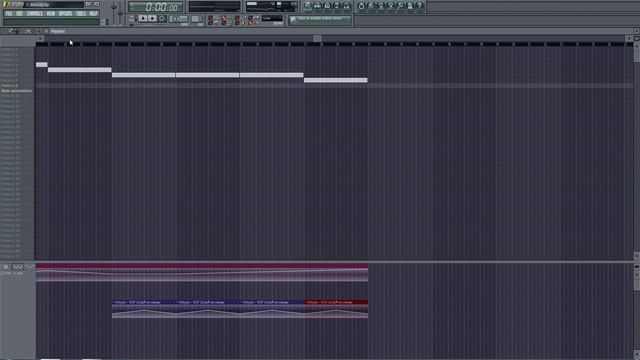This screenshot has width=640, height=360.
Task: Click the vertical scrollbar down arrow
Action: pyautogui.click(x=636, y=256)
